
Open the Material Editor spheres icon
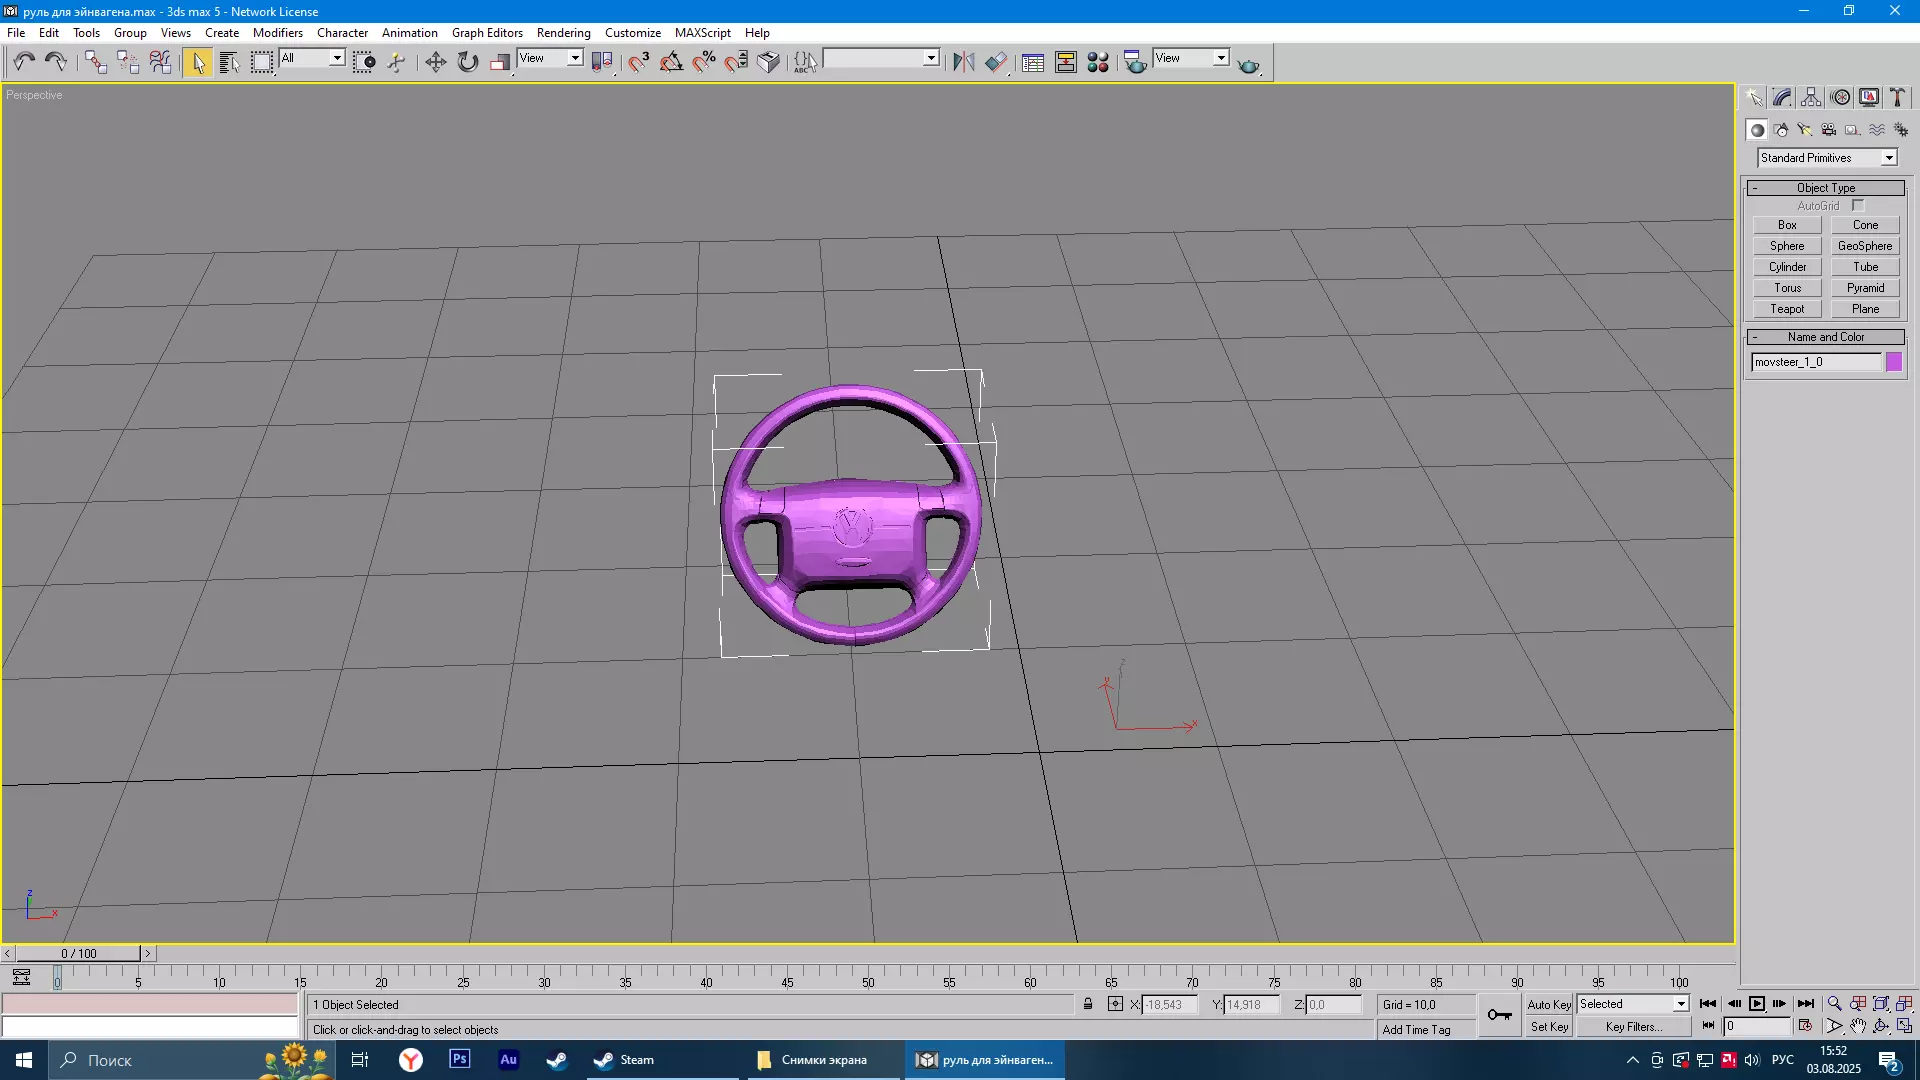click(x=1098, y=62)
